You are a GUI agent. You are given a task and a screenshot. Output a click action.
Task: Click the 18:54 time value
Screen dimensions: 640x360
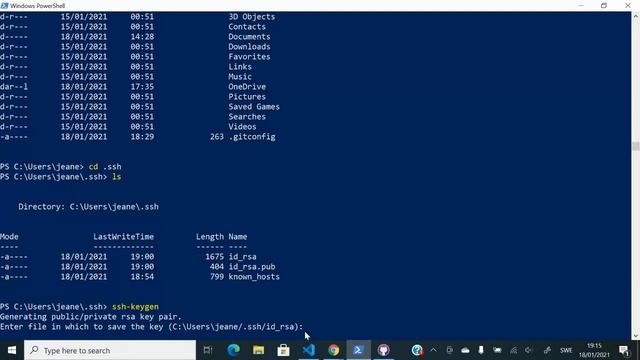coord(142,277)
